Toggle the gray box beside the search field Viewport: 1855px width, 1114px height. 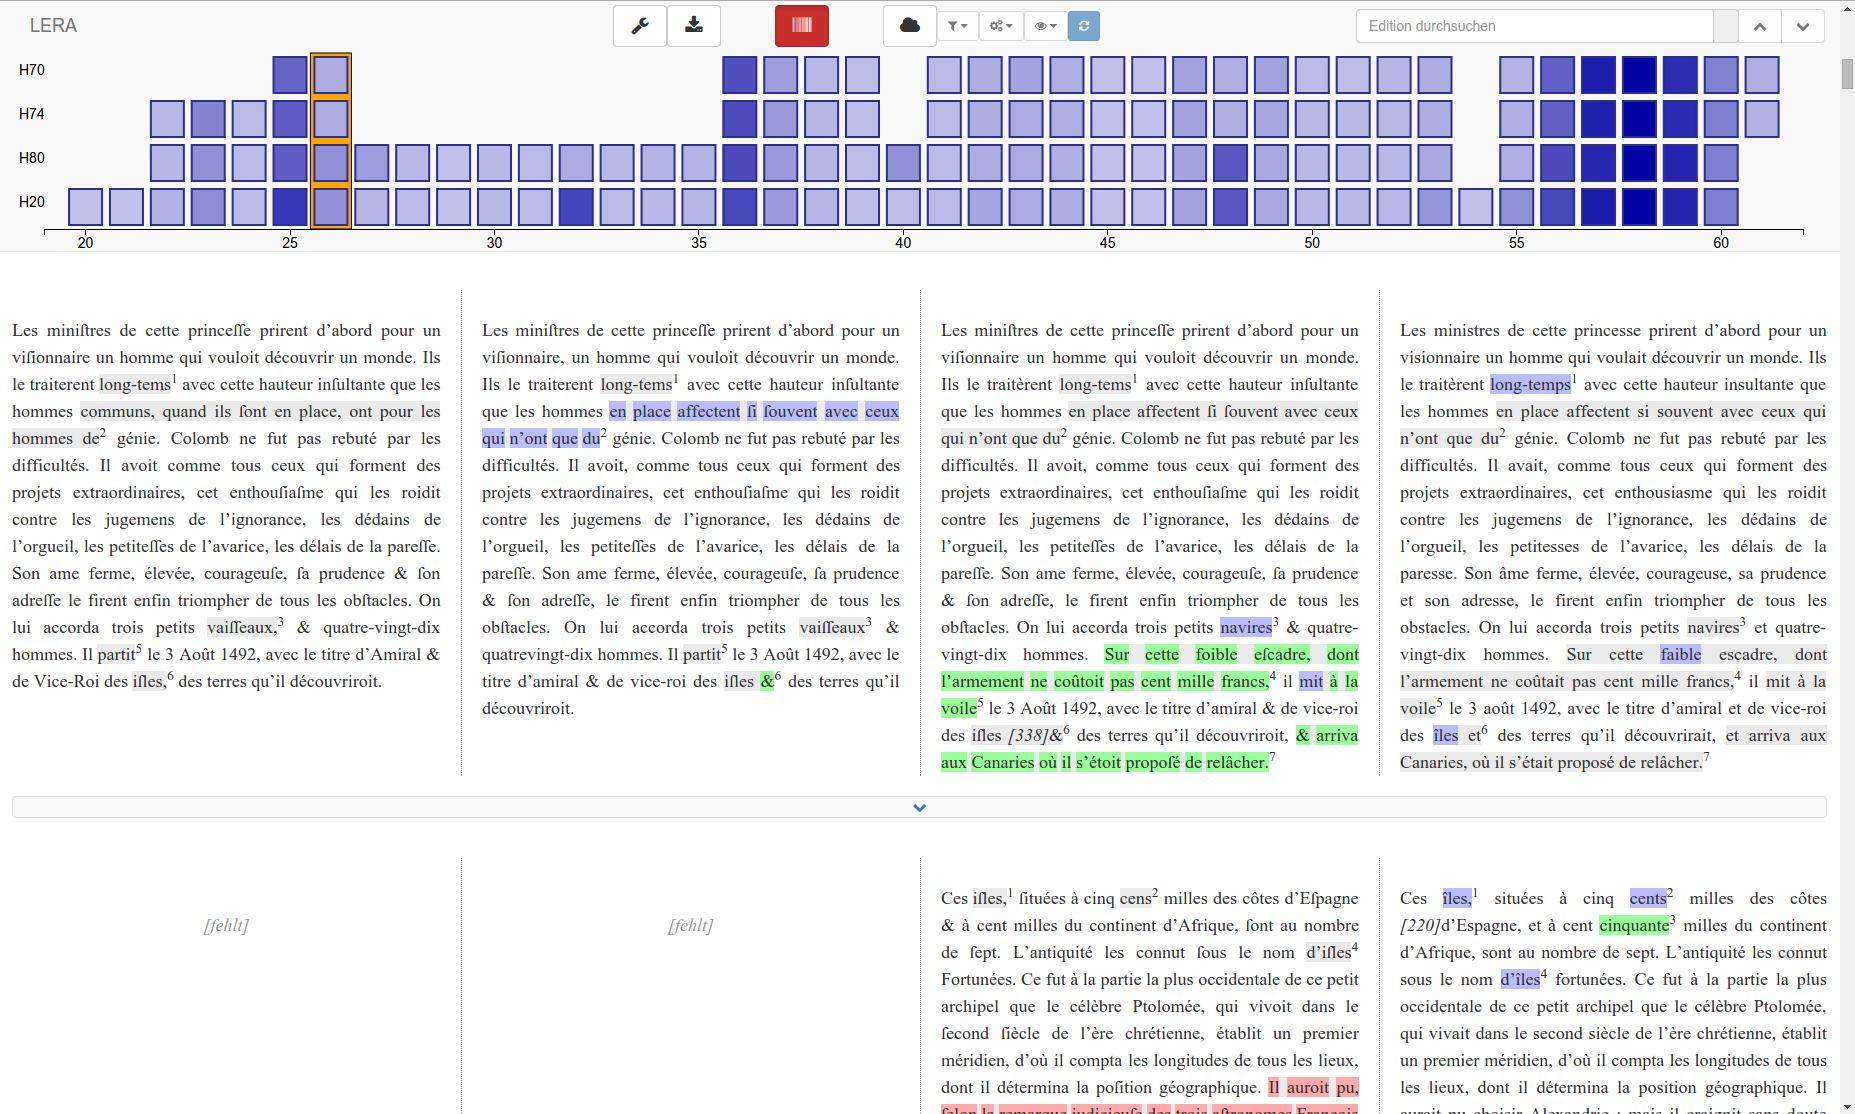pos(1725,26)
